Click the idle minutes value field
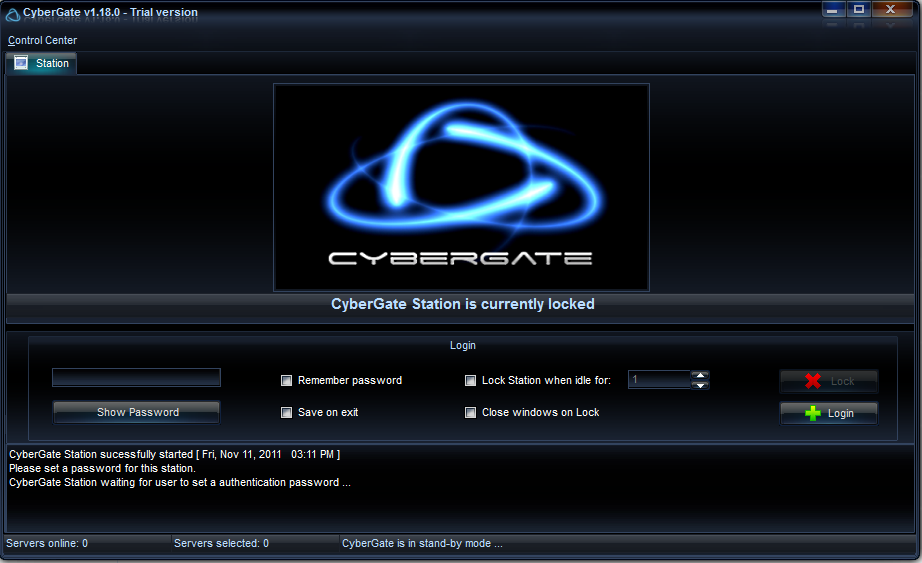Image resolution: width=922 pixels, height=563 pixels. (x=659, y=380)
